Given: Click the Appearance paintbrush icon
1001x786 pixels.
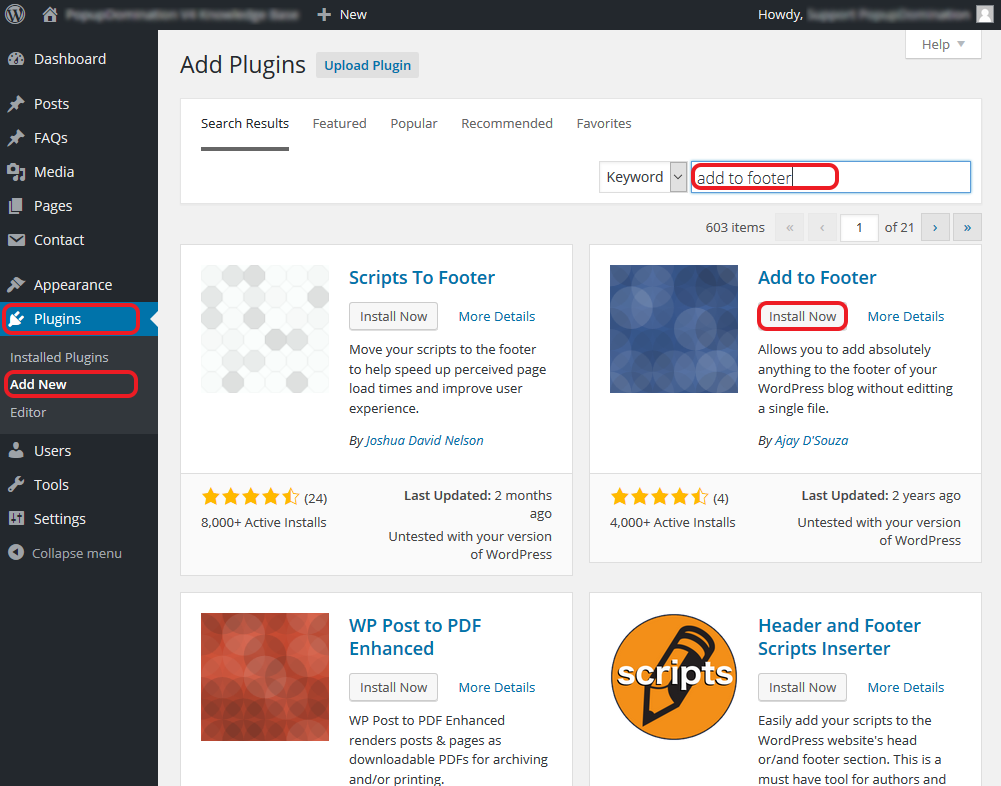Looking at the screenshot, I should point(16,285).
